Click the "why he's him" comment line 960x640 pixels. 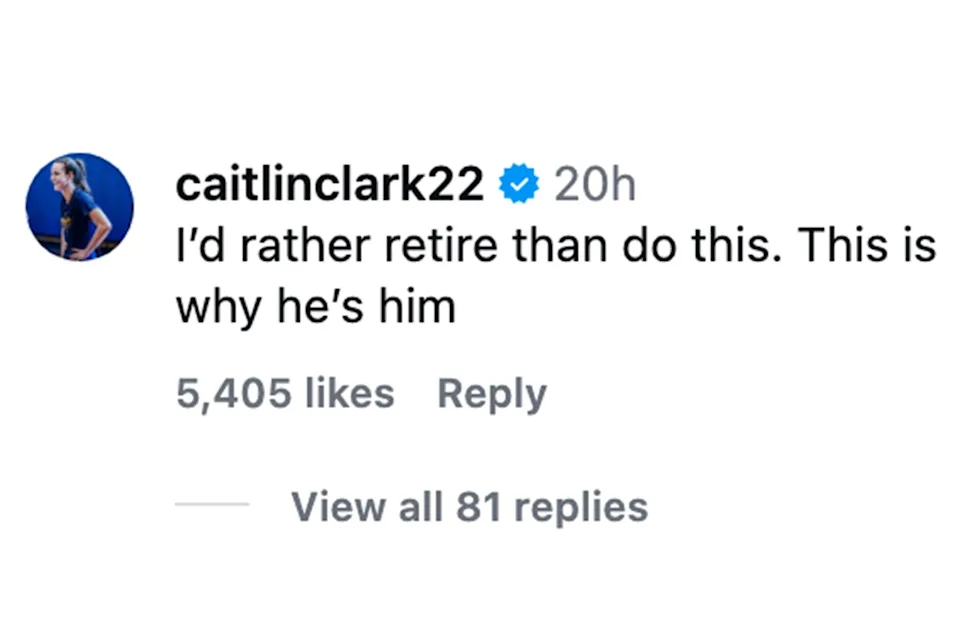(x=316, y=306)
